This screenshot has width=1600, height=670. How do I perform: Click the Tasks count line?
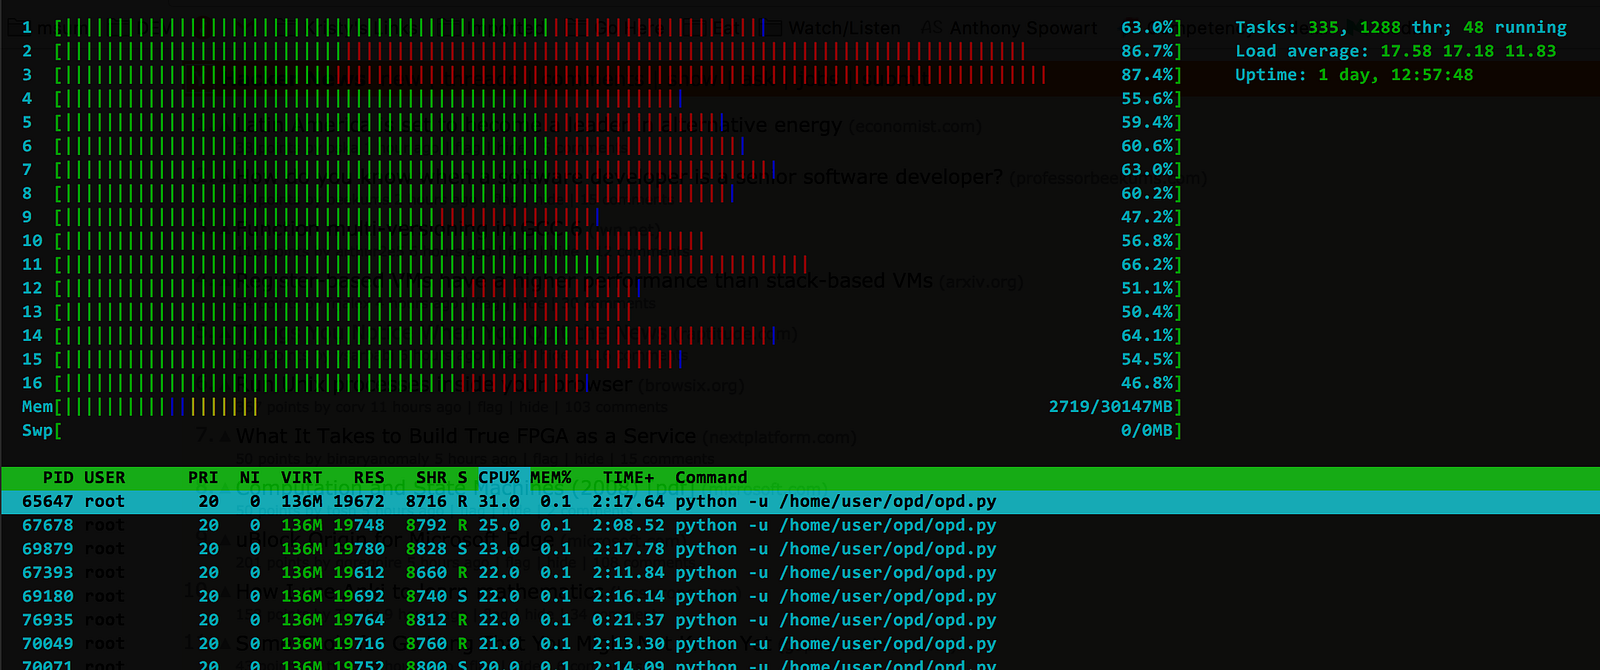point(1401,28)
